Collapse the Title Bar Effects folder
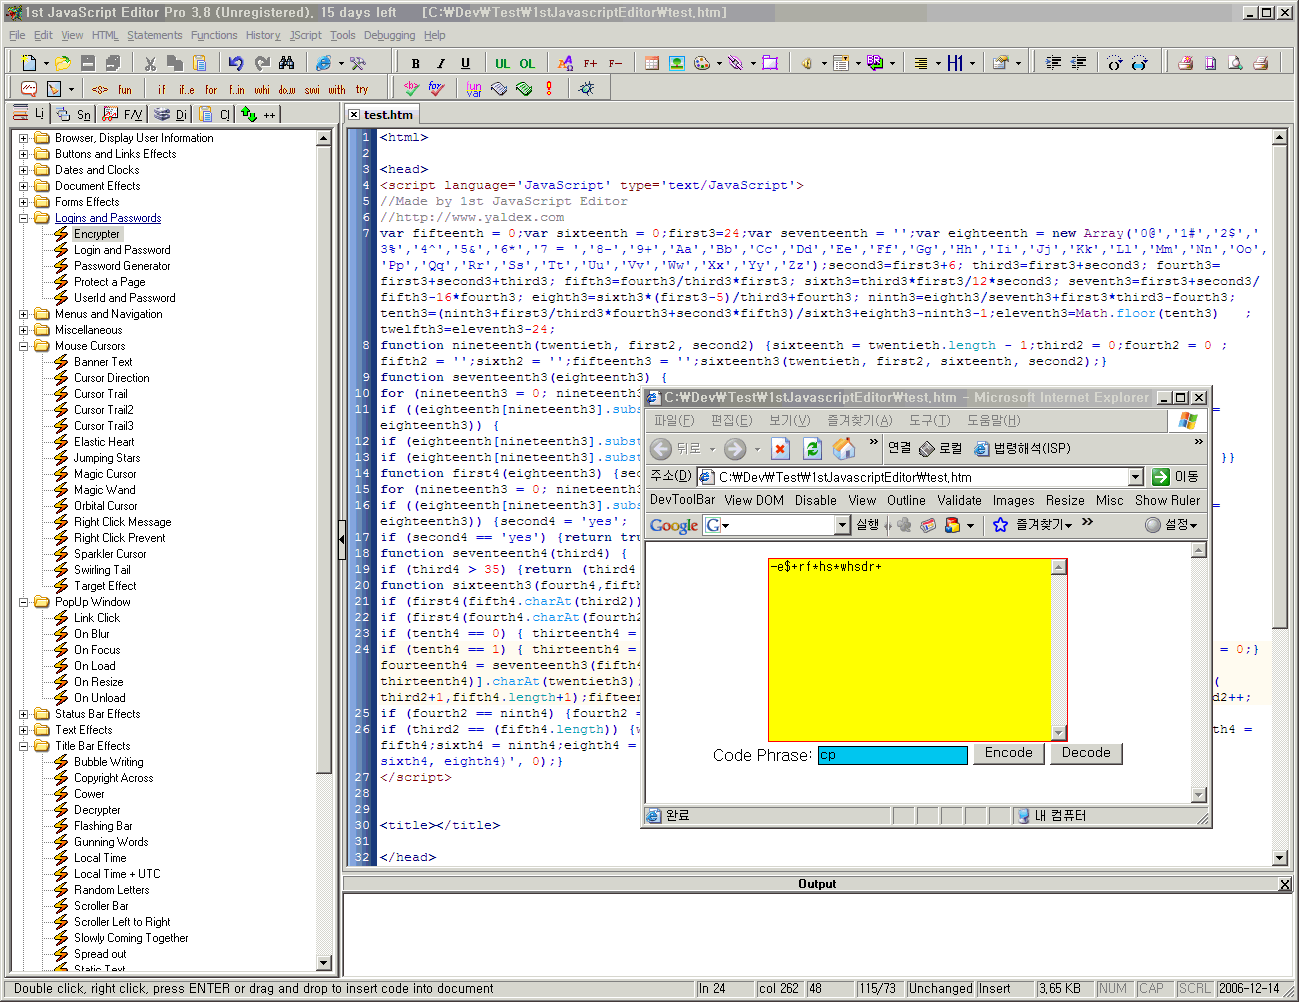Screen dimensions: 1299x1002 point(24,746)
